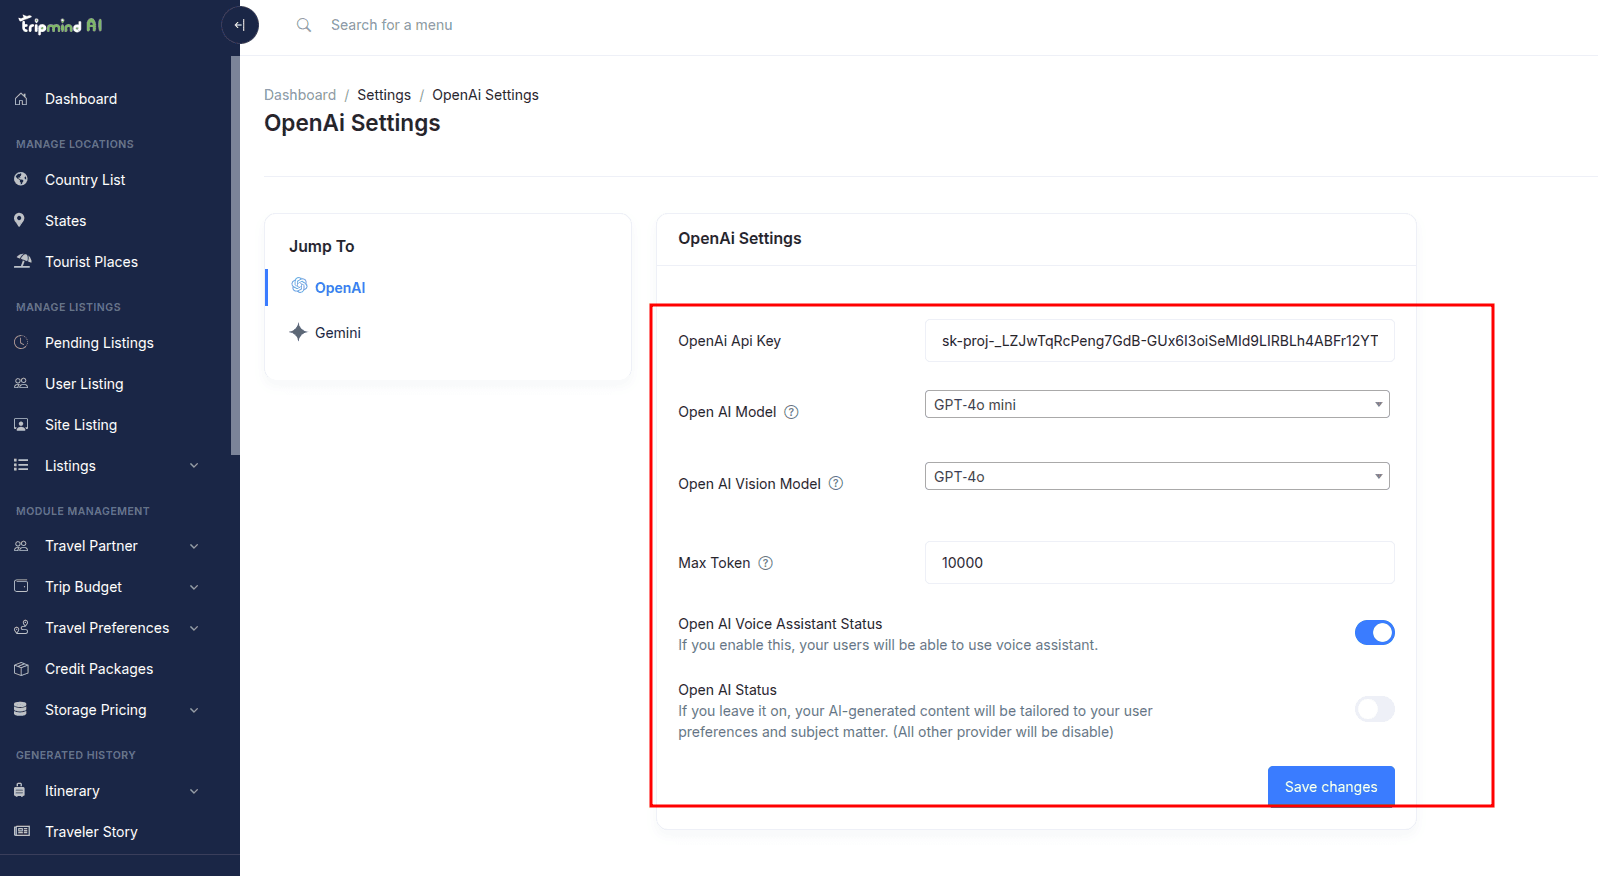This screenshot has height=876, width=1598.
Task: Enable the Open AI Status toggle
Action: coord(1375,709)
